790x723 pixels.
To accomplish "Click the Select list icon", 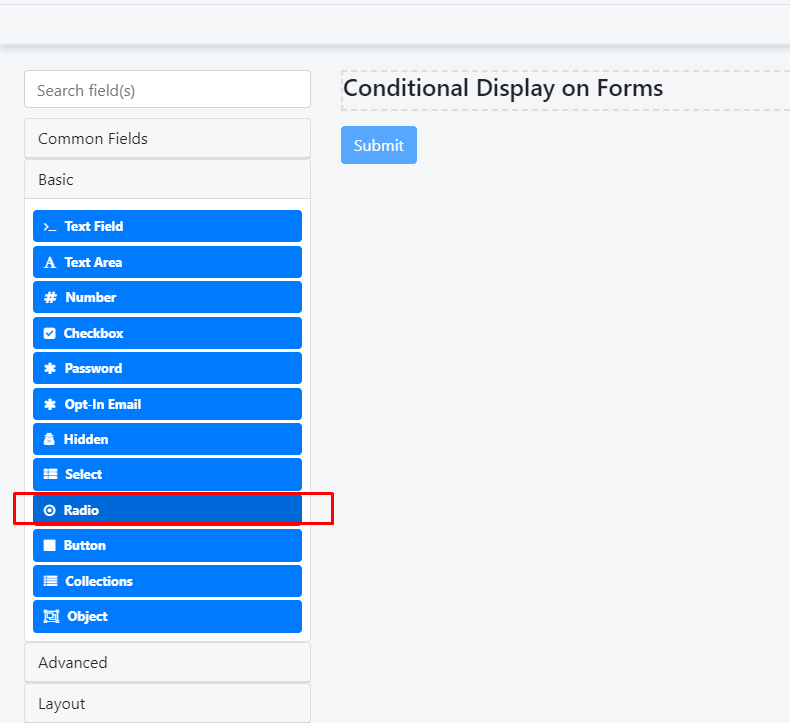I will [50, 475].
